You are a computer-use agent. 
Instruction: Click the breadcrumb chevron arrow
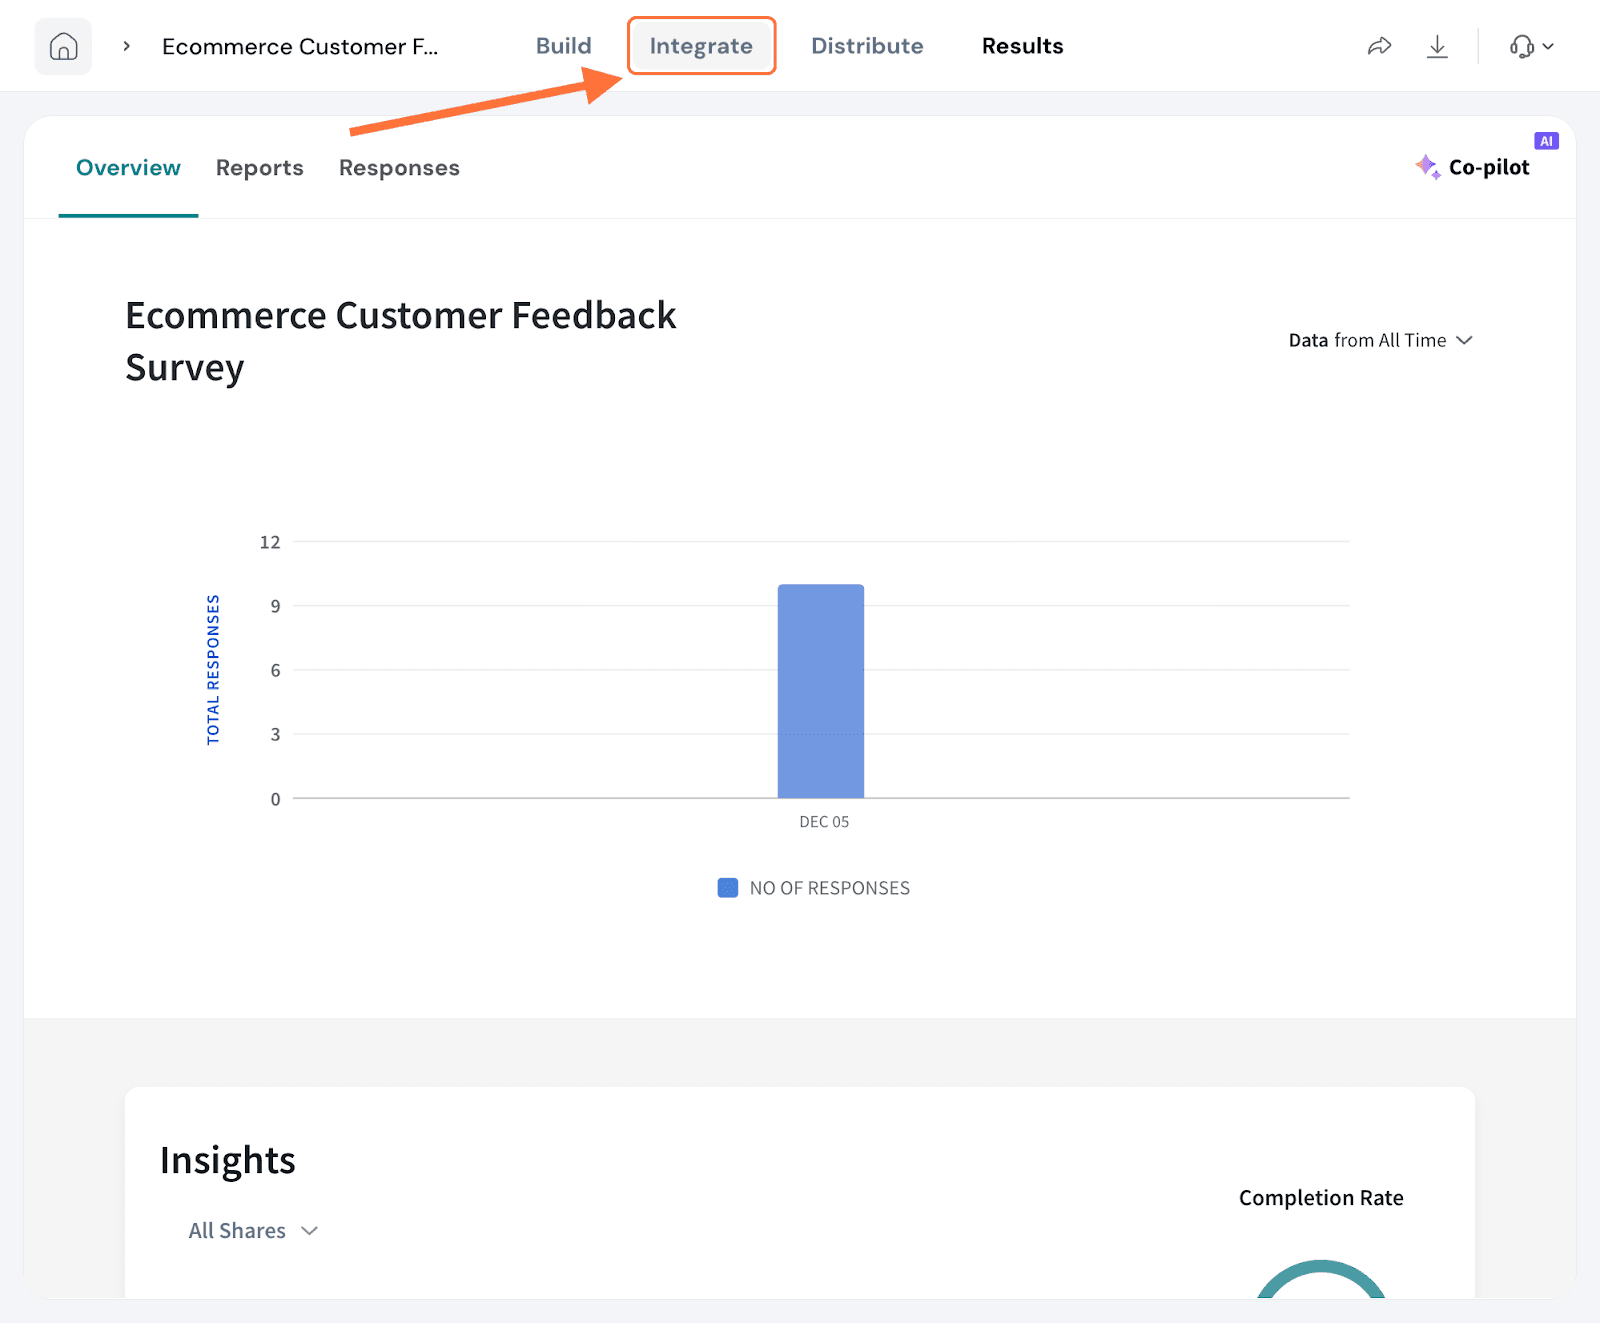127,47
